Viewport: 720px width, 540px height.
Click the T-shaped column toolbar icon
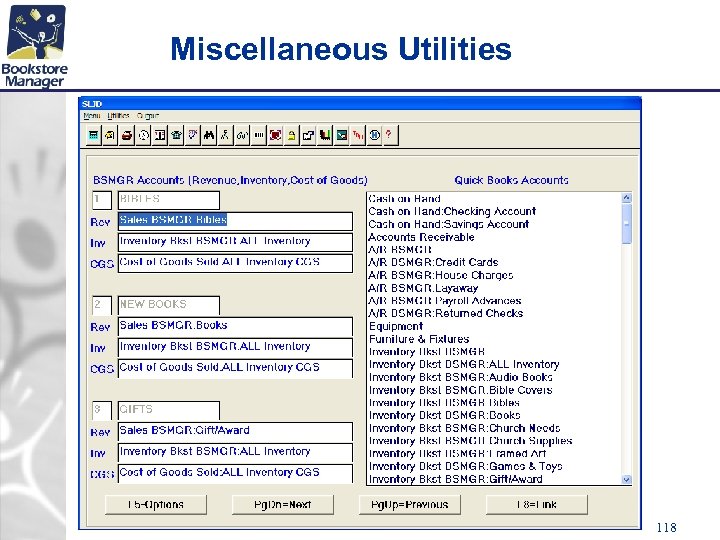[160, 135]
